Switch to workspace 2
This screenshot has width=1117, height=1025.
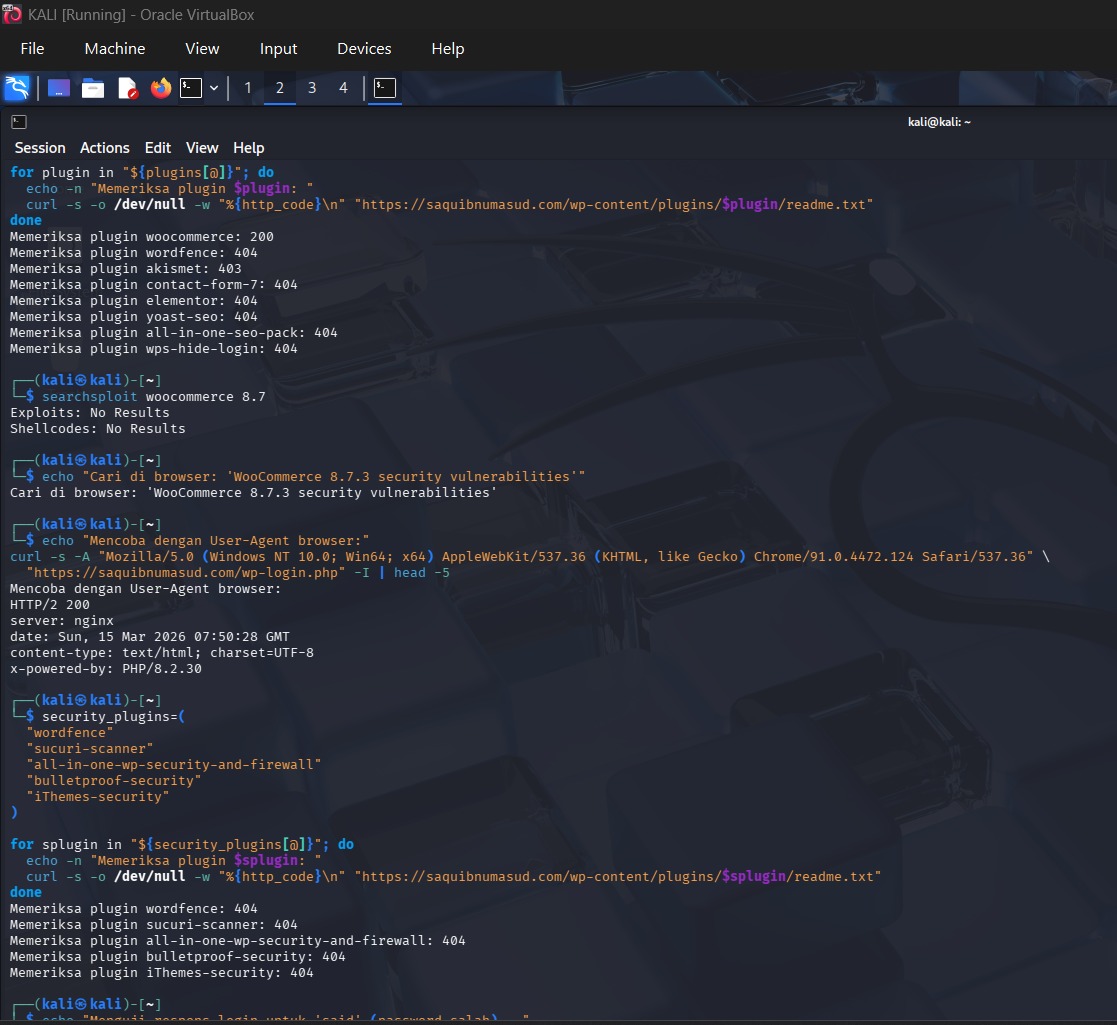point(280,88)
